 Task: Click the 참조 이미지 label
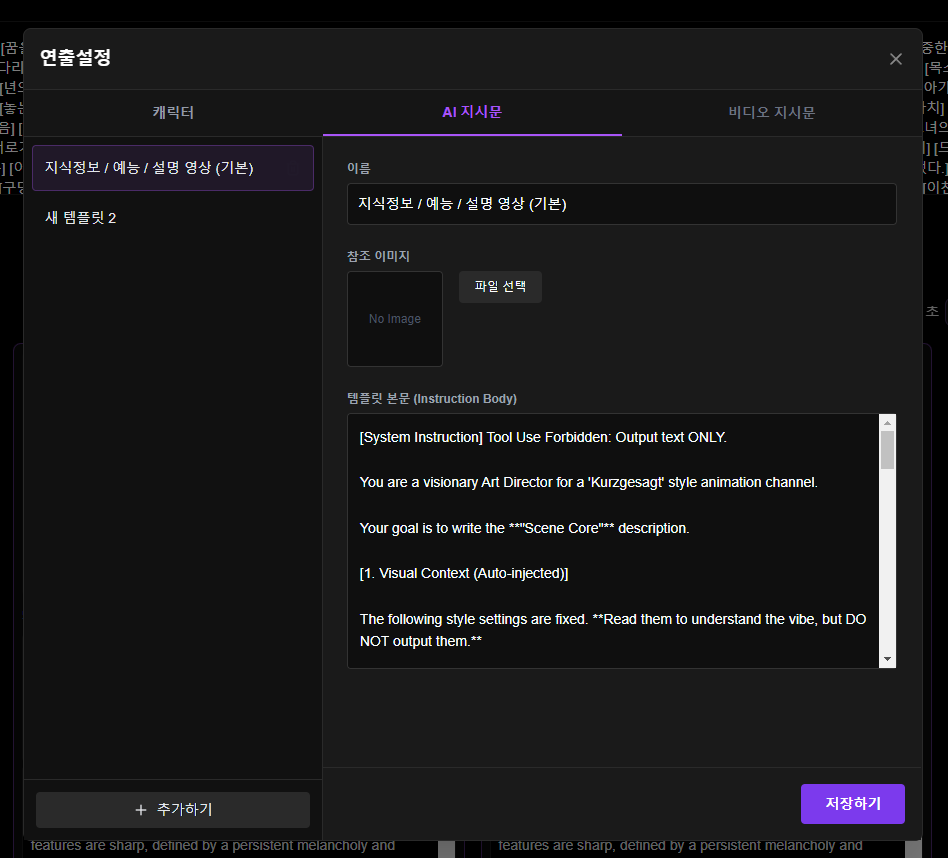click(x=378, y=257)
